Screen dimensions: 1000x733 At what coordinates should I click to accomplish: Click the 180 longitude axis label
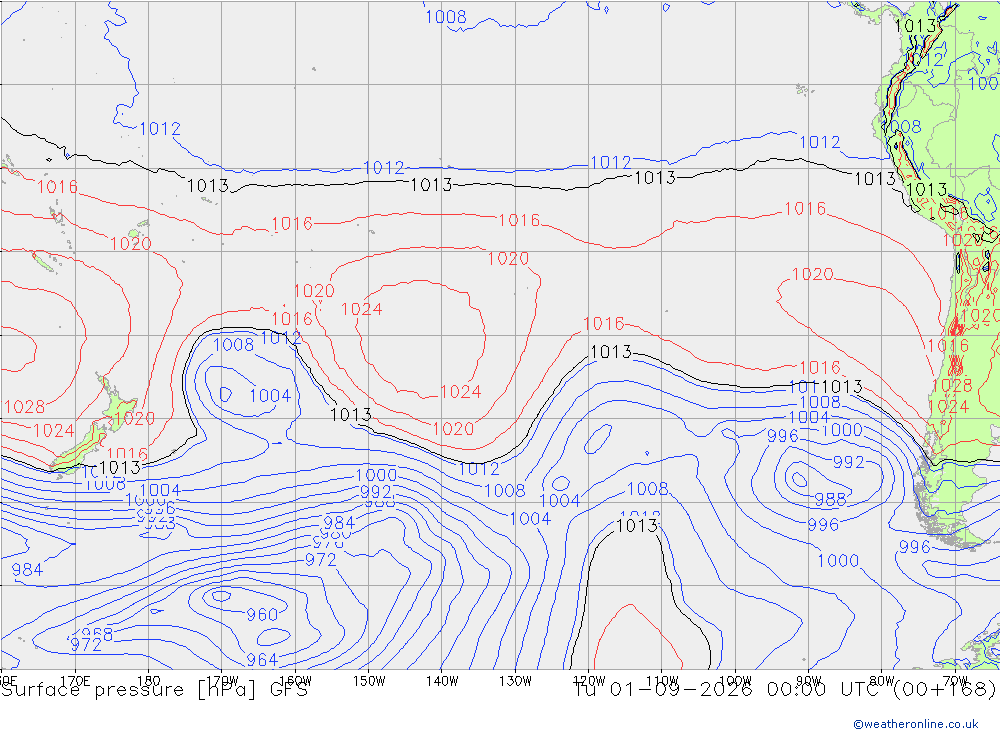click(x=149, y=681)
